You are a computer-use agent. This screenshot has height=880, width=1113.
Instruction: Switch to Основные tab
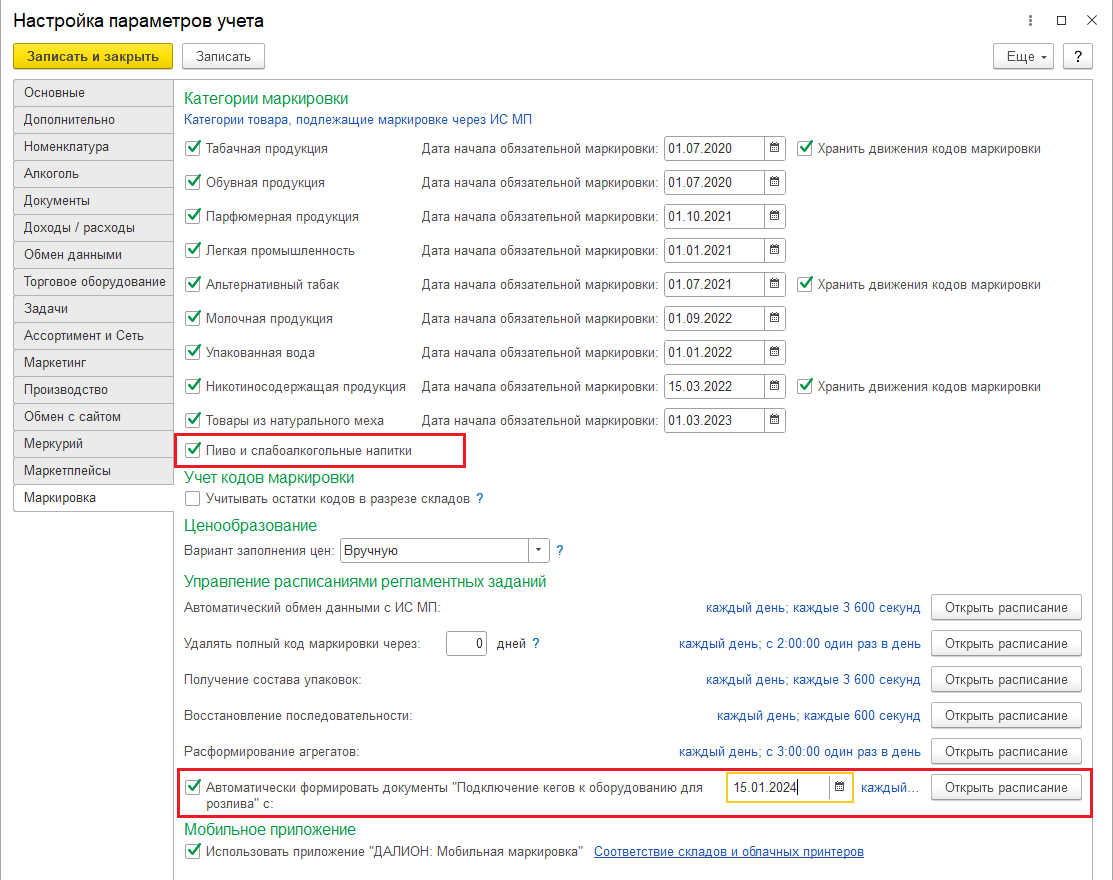tap(93, 93)
